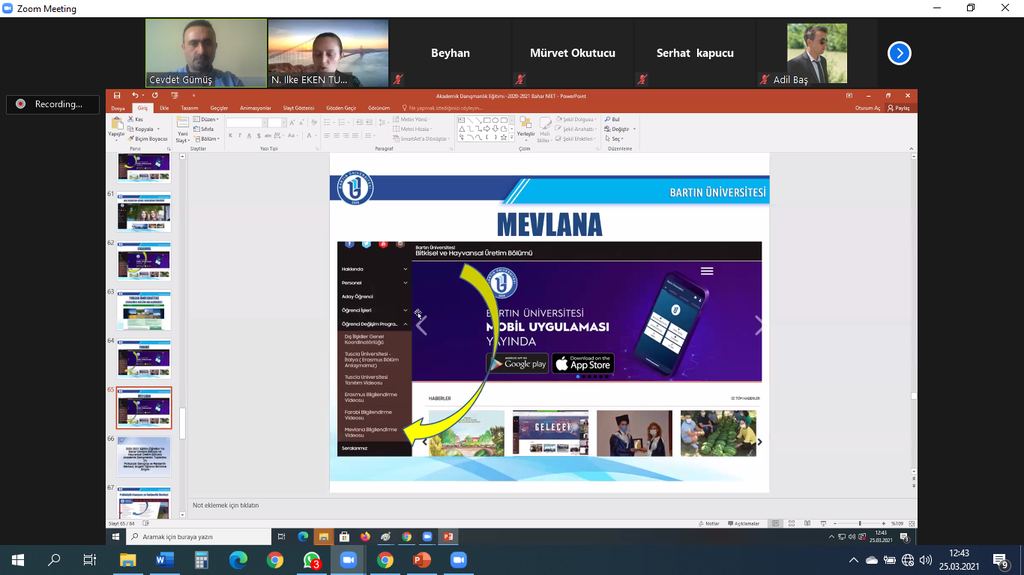Open bullet list dropdown arrow
Viewport: 1024px width, 575px height.
(333, 122)
